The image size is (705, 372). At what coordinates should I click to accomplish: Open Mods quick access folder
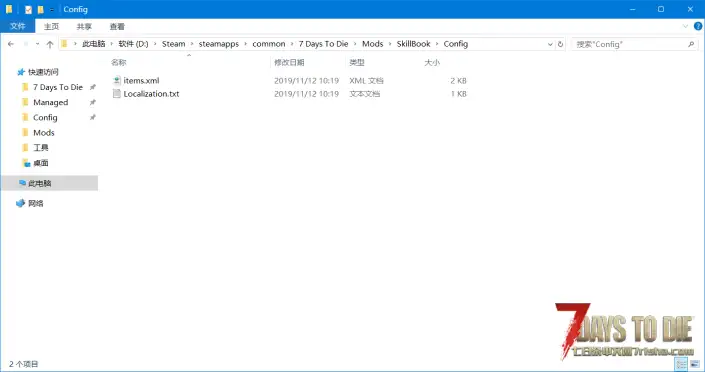click(44, 133)
